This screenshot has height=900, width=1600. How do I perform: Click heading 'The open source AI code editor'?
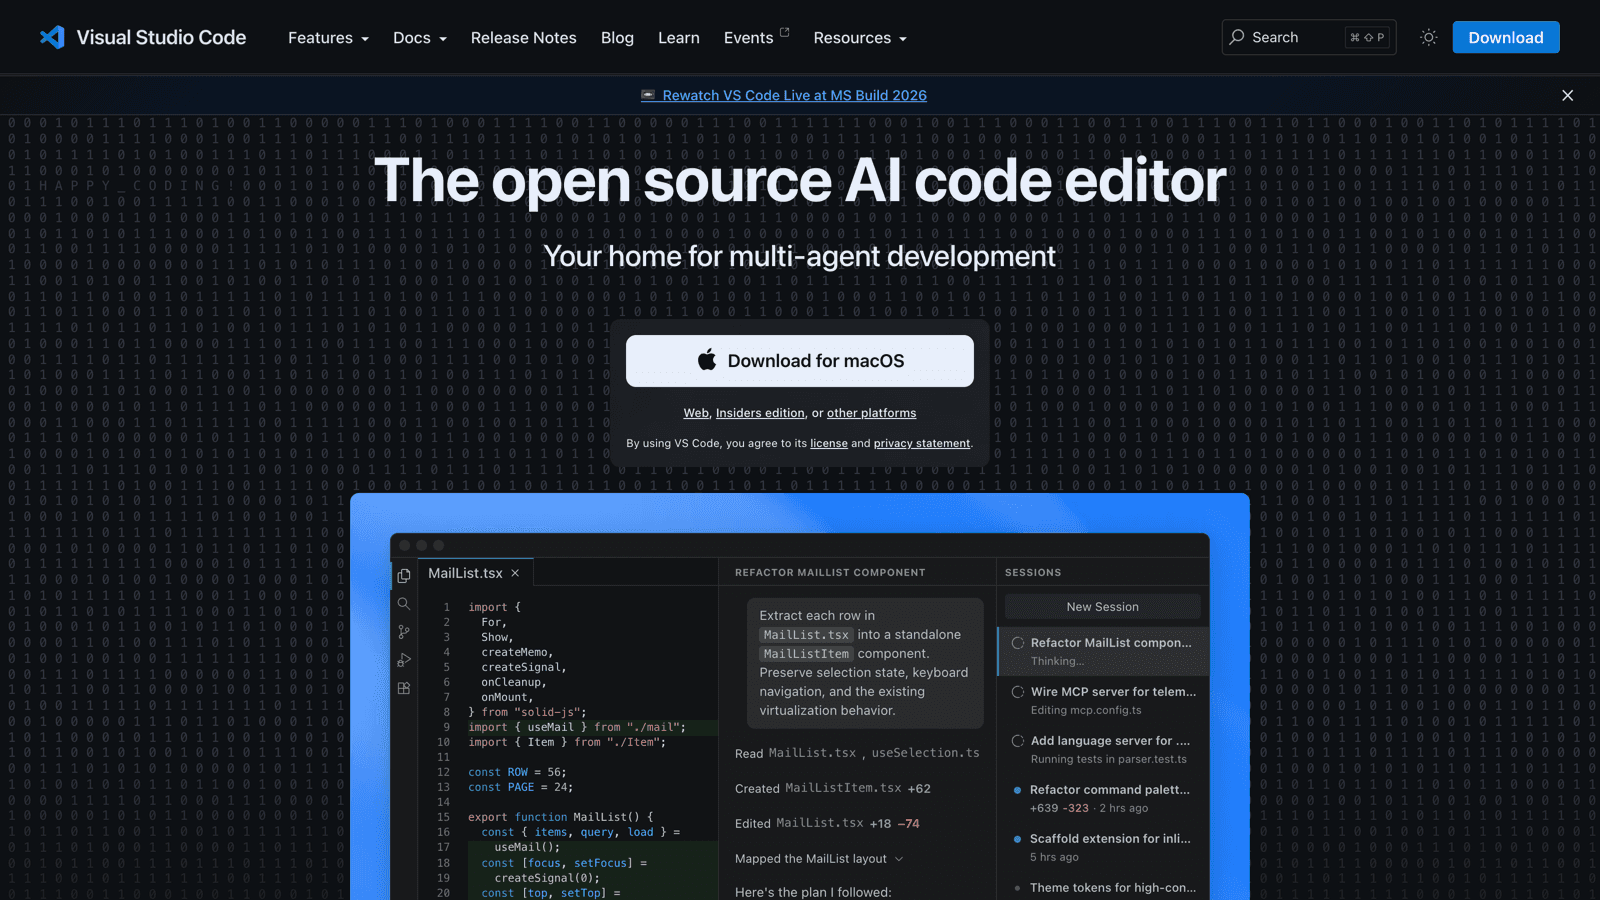800,181
